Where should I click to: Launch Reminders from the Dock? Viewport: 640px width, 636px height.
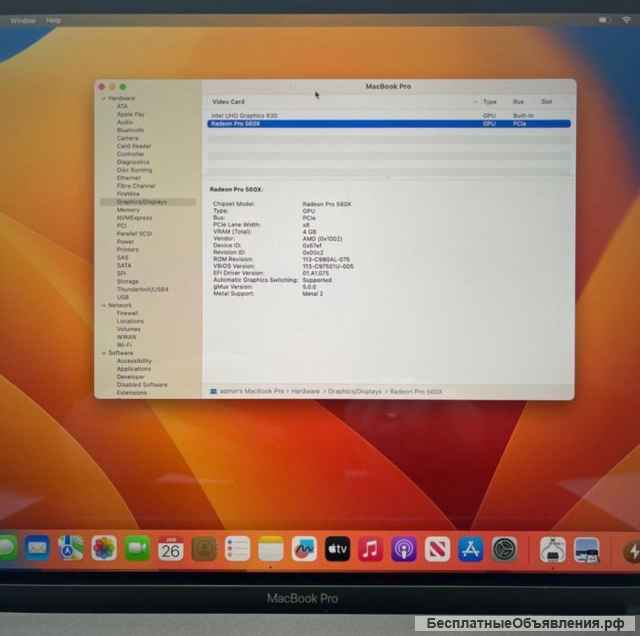(x=237, y=549)
